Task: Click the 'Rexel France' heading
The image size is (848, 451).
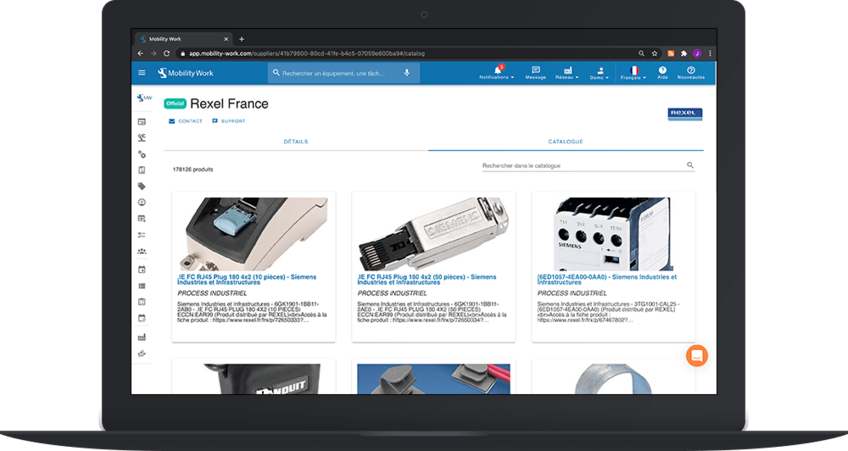Action: pyautogui.click(x=229, y=103)
